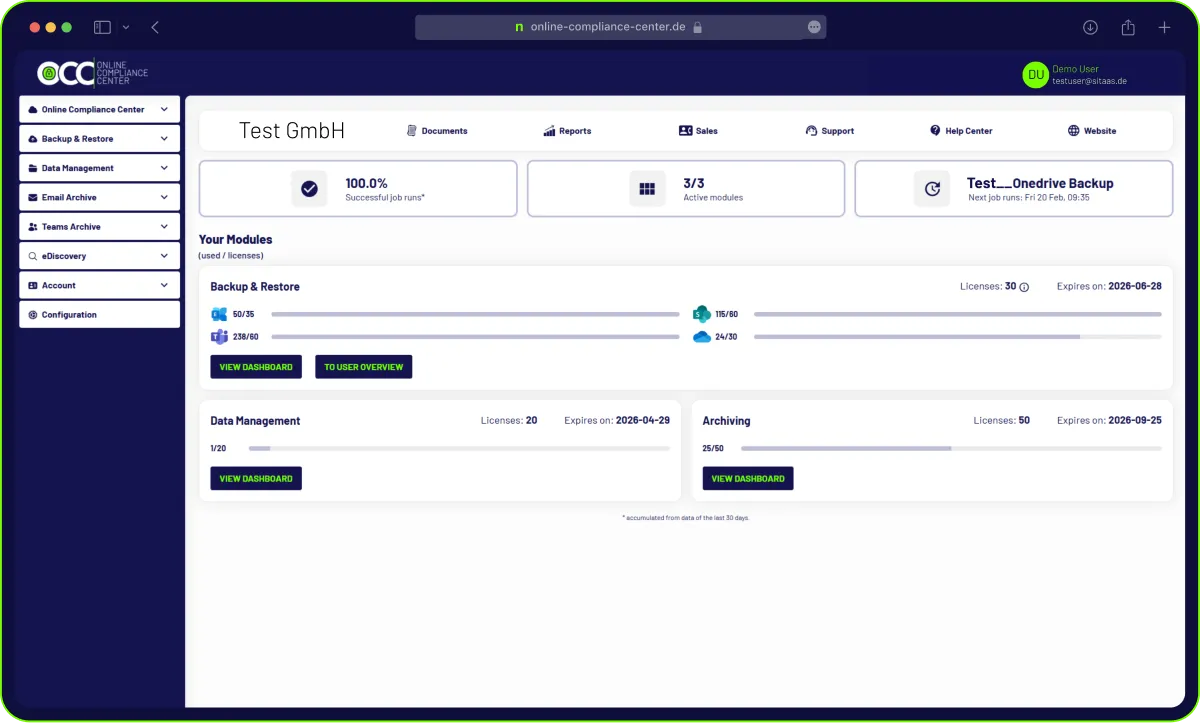Select the OneDrive backup icon

[700, 337]
